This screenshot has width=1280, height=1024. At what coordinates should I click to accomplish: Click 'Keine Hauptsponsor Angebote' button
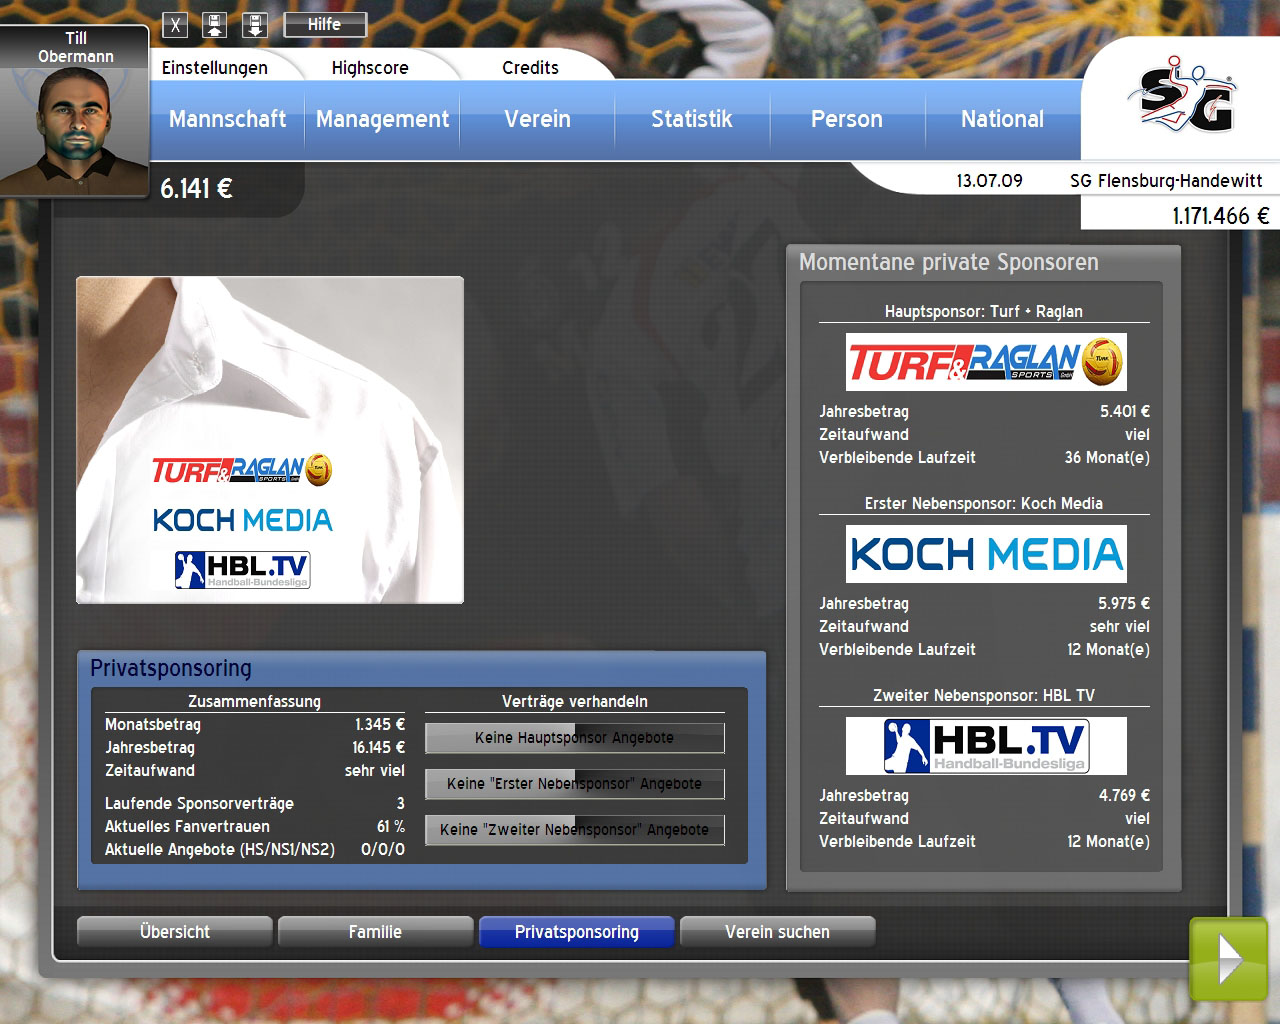click(574, 738)
